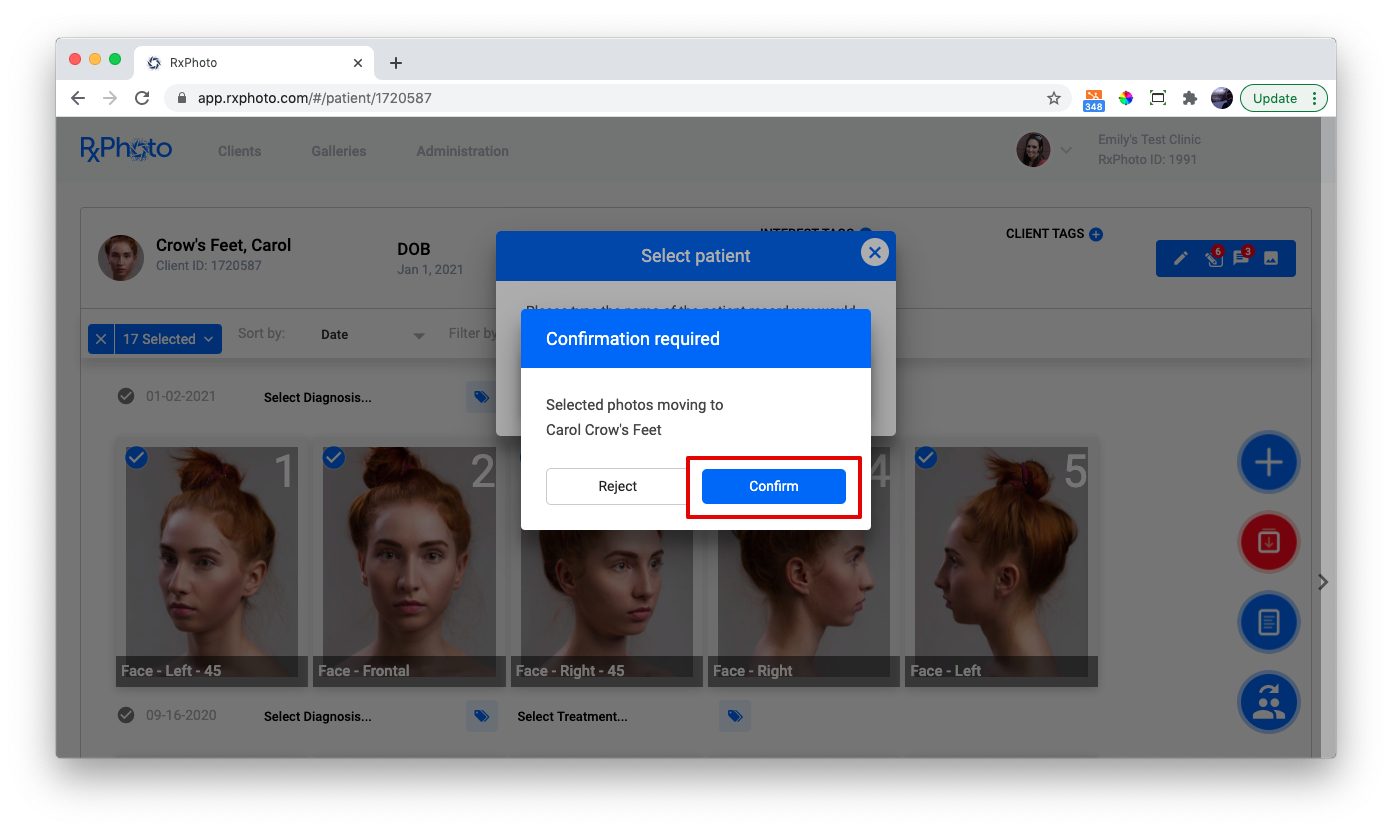Clear selection with the X button
The image size is (1392, 832).
(101, 339)
